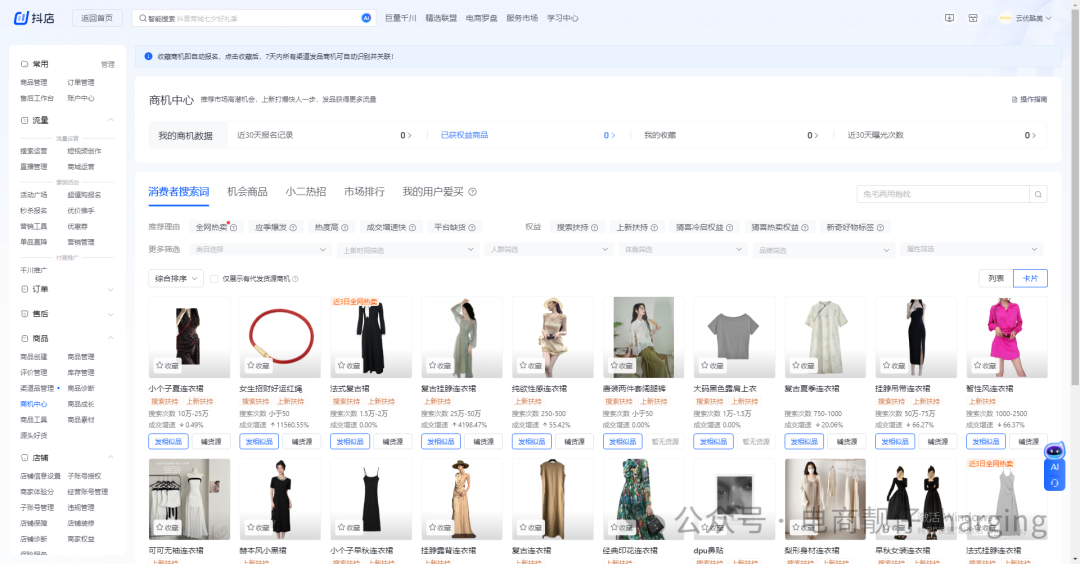Screen dimensions: 1080x564
Task: Click the keyword search input field
Action: [x=943, y=194]
